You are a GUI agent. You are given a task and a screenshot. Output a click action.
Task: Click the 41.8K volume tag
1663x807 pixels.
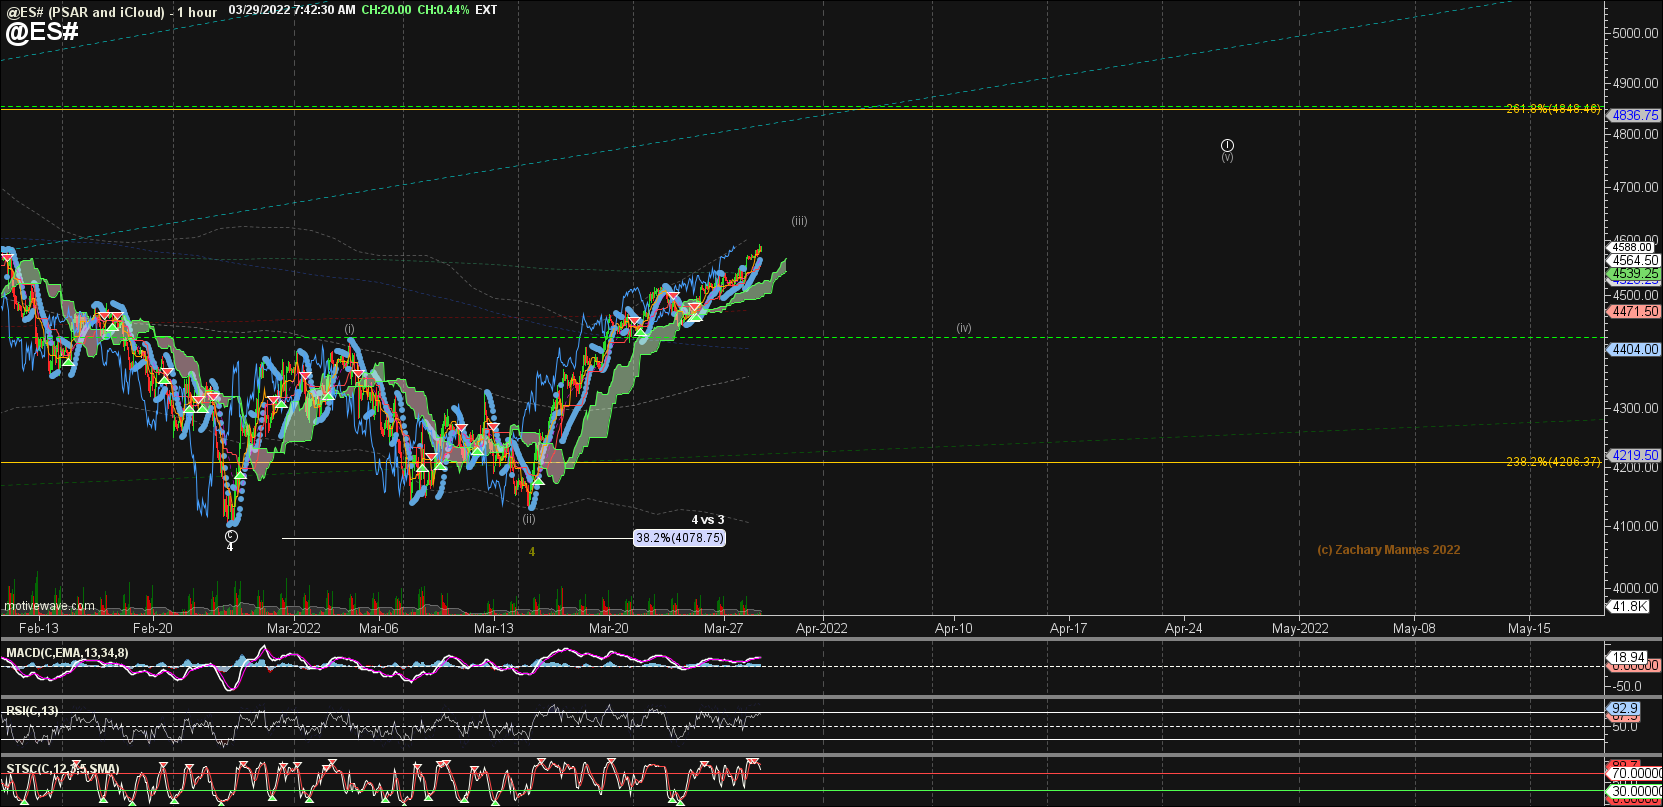pos(1629,606)
